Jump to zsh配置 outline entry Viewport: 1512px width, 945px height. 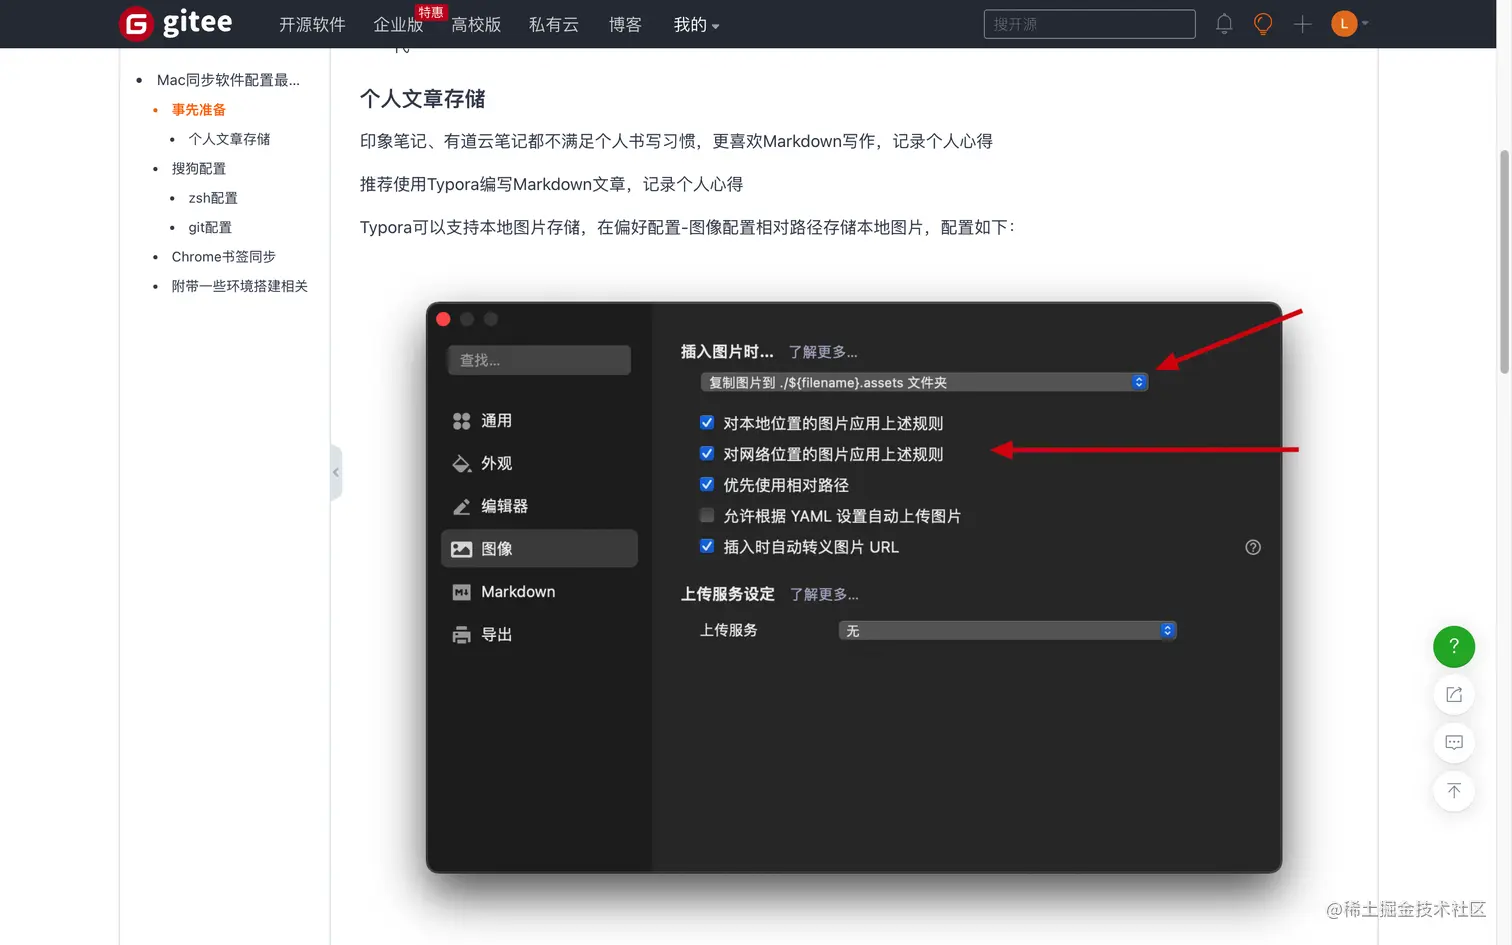coord(213,198)
